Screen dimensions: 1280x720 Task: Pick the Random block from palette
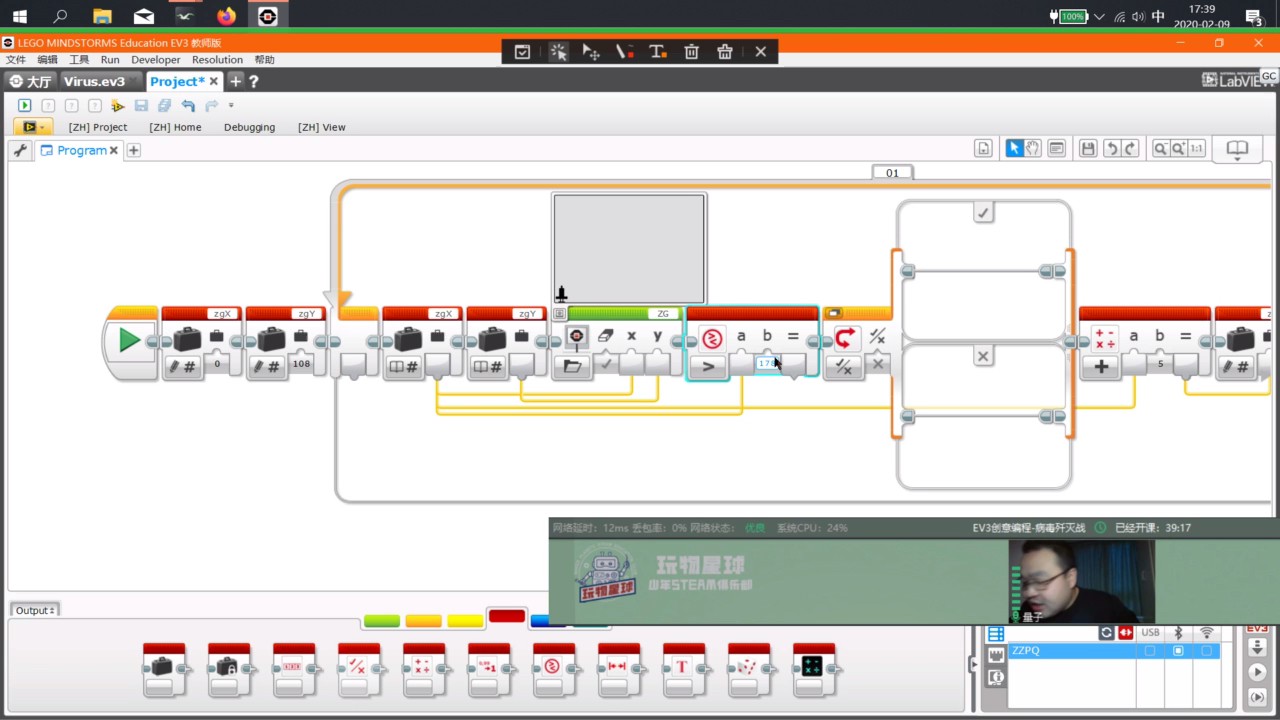(x=749, y=669)
